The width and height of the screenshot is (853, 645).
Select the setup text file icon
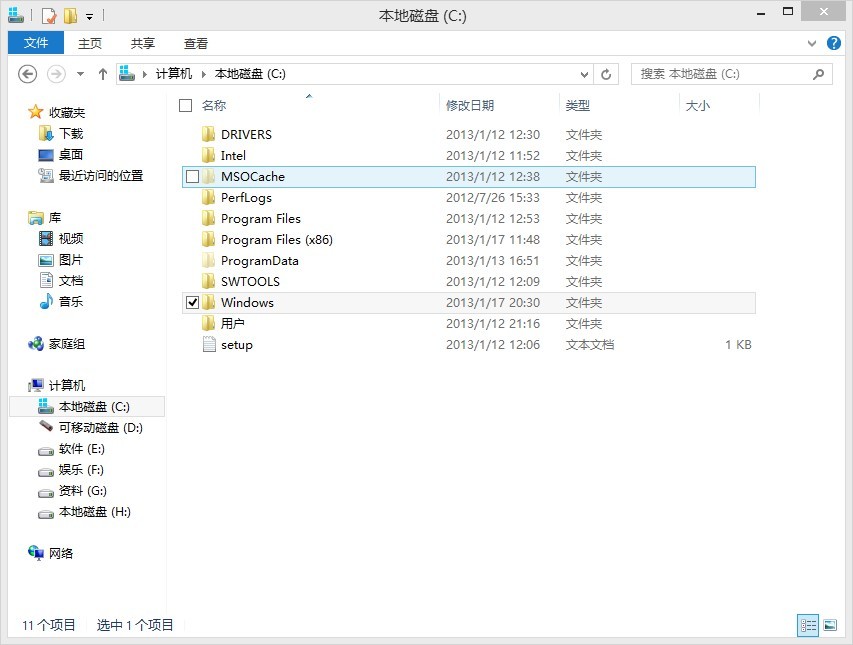tap(209, 344)
